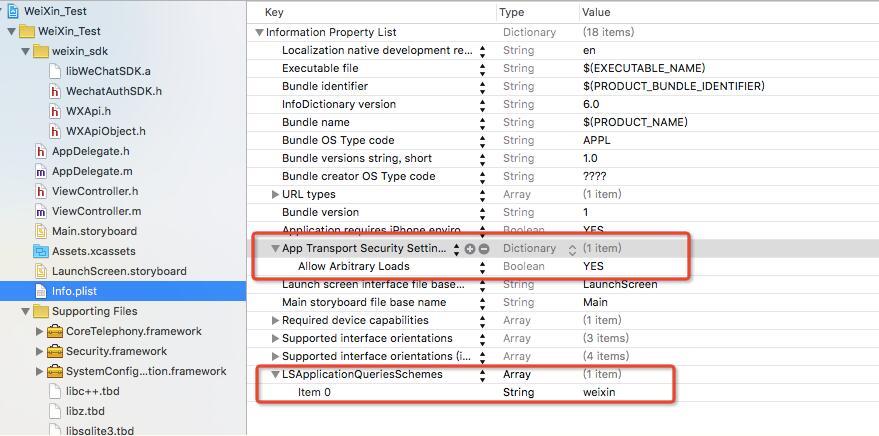
Task: Click stepper on Allow Arbitrary Loads key
Action: click(483, 266)
